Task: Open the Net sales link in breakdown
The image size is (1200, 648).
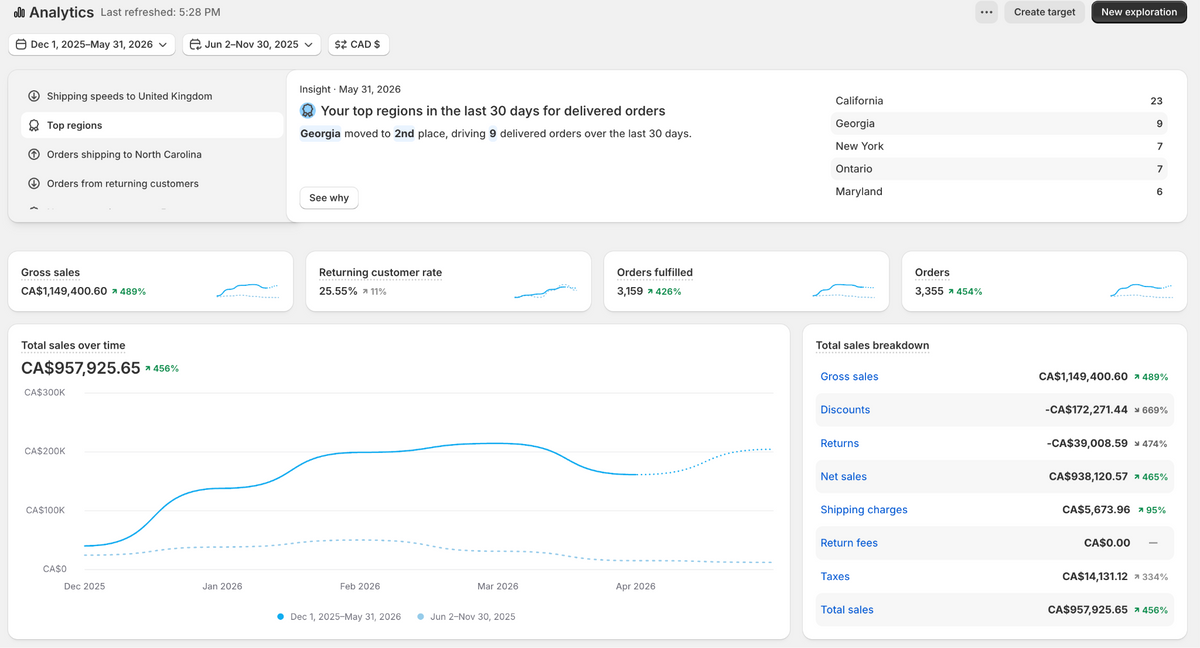Action: [x=843, y=477]
